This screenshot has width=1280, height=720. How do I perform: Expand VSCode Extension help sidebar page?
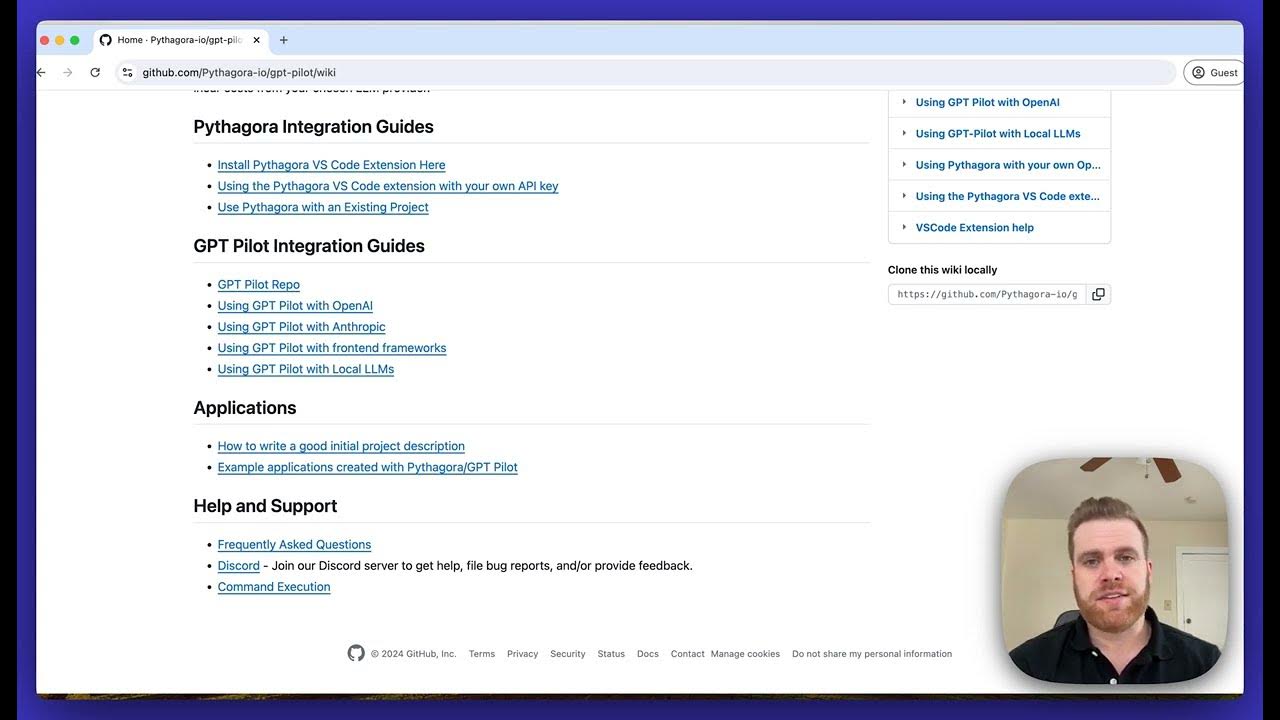(x=904, y=227)
